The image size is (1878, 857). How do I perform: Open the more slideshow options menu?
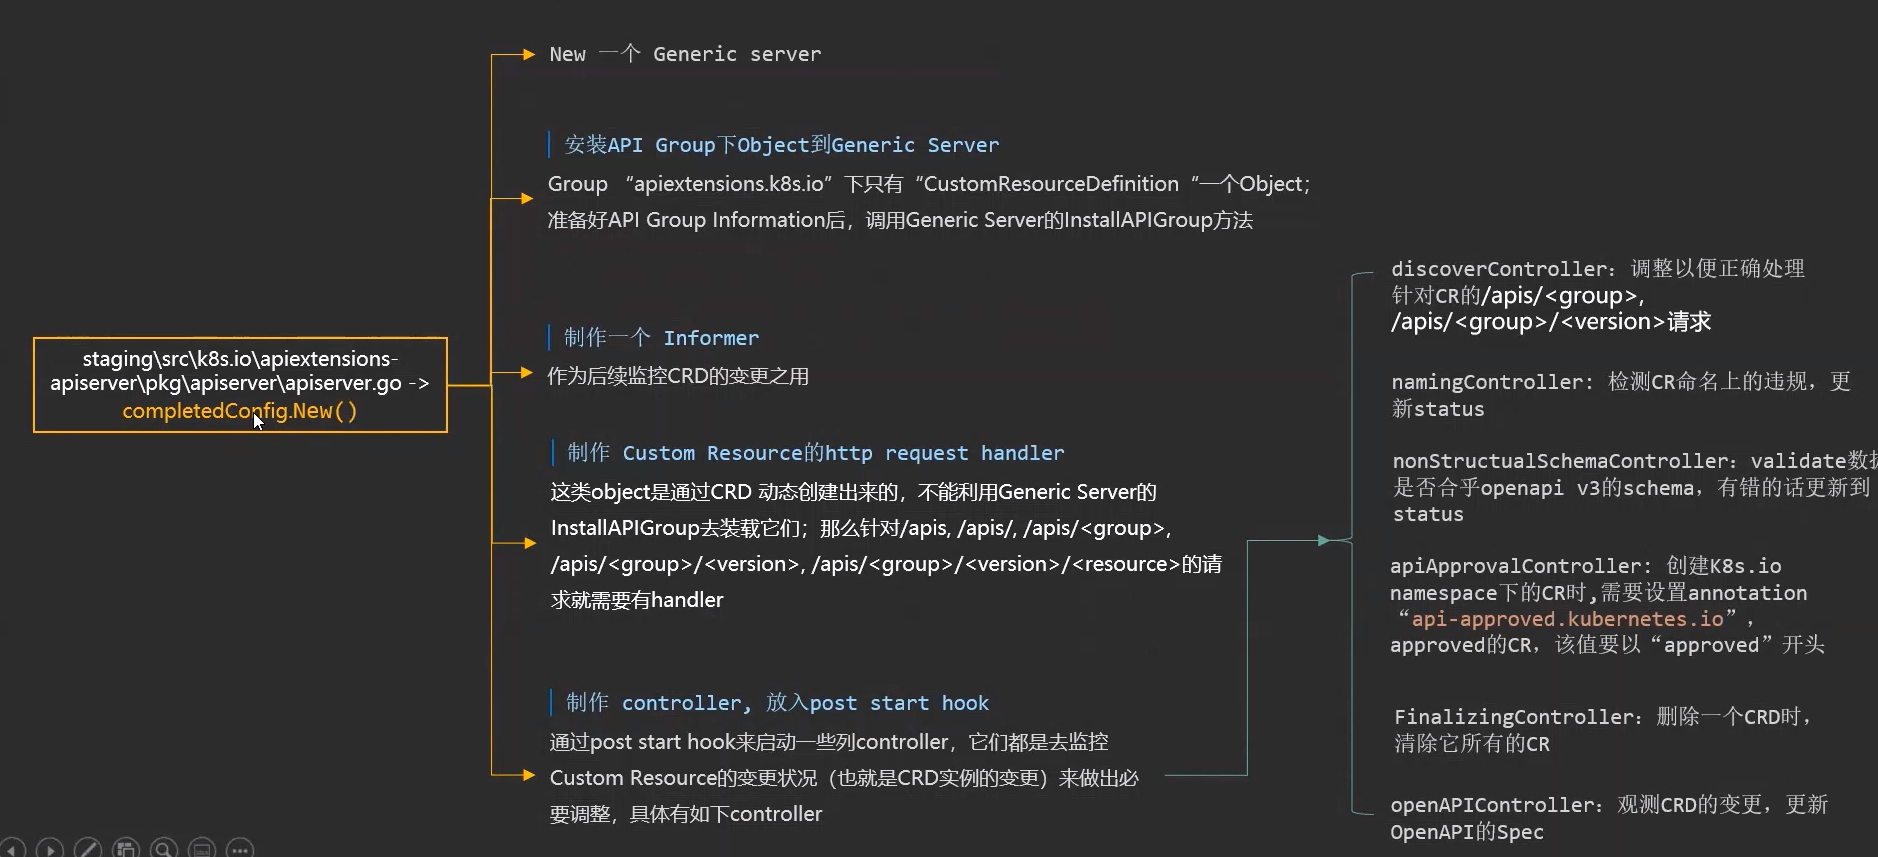pyautogui.click(x=240, y=850)
